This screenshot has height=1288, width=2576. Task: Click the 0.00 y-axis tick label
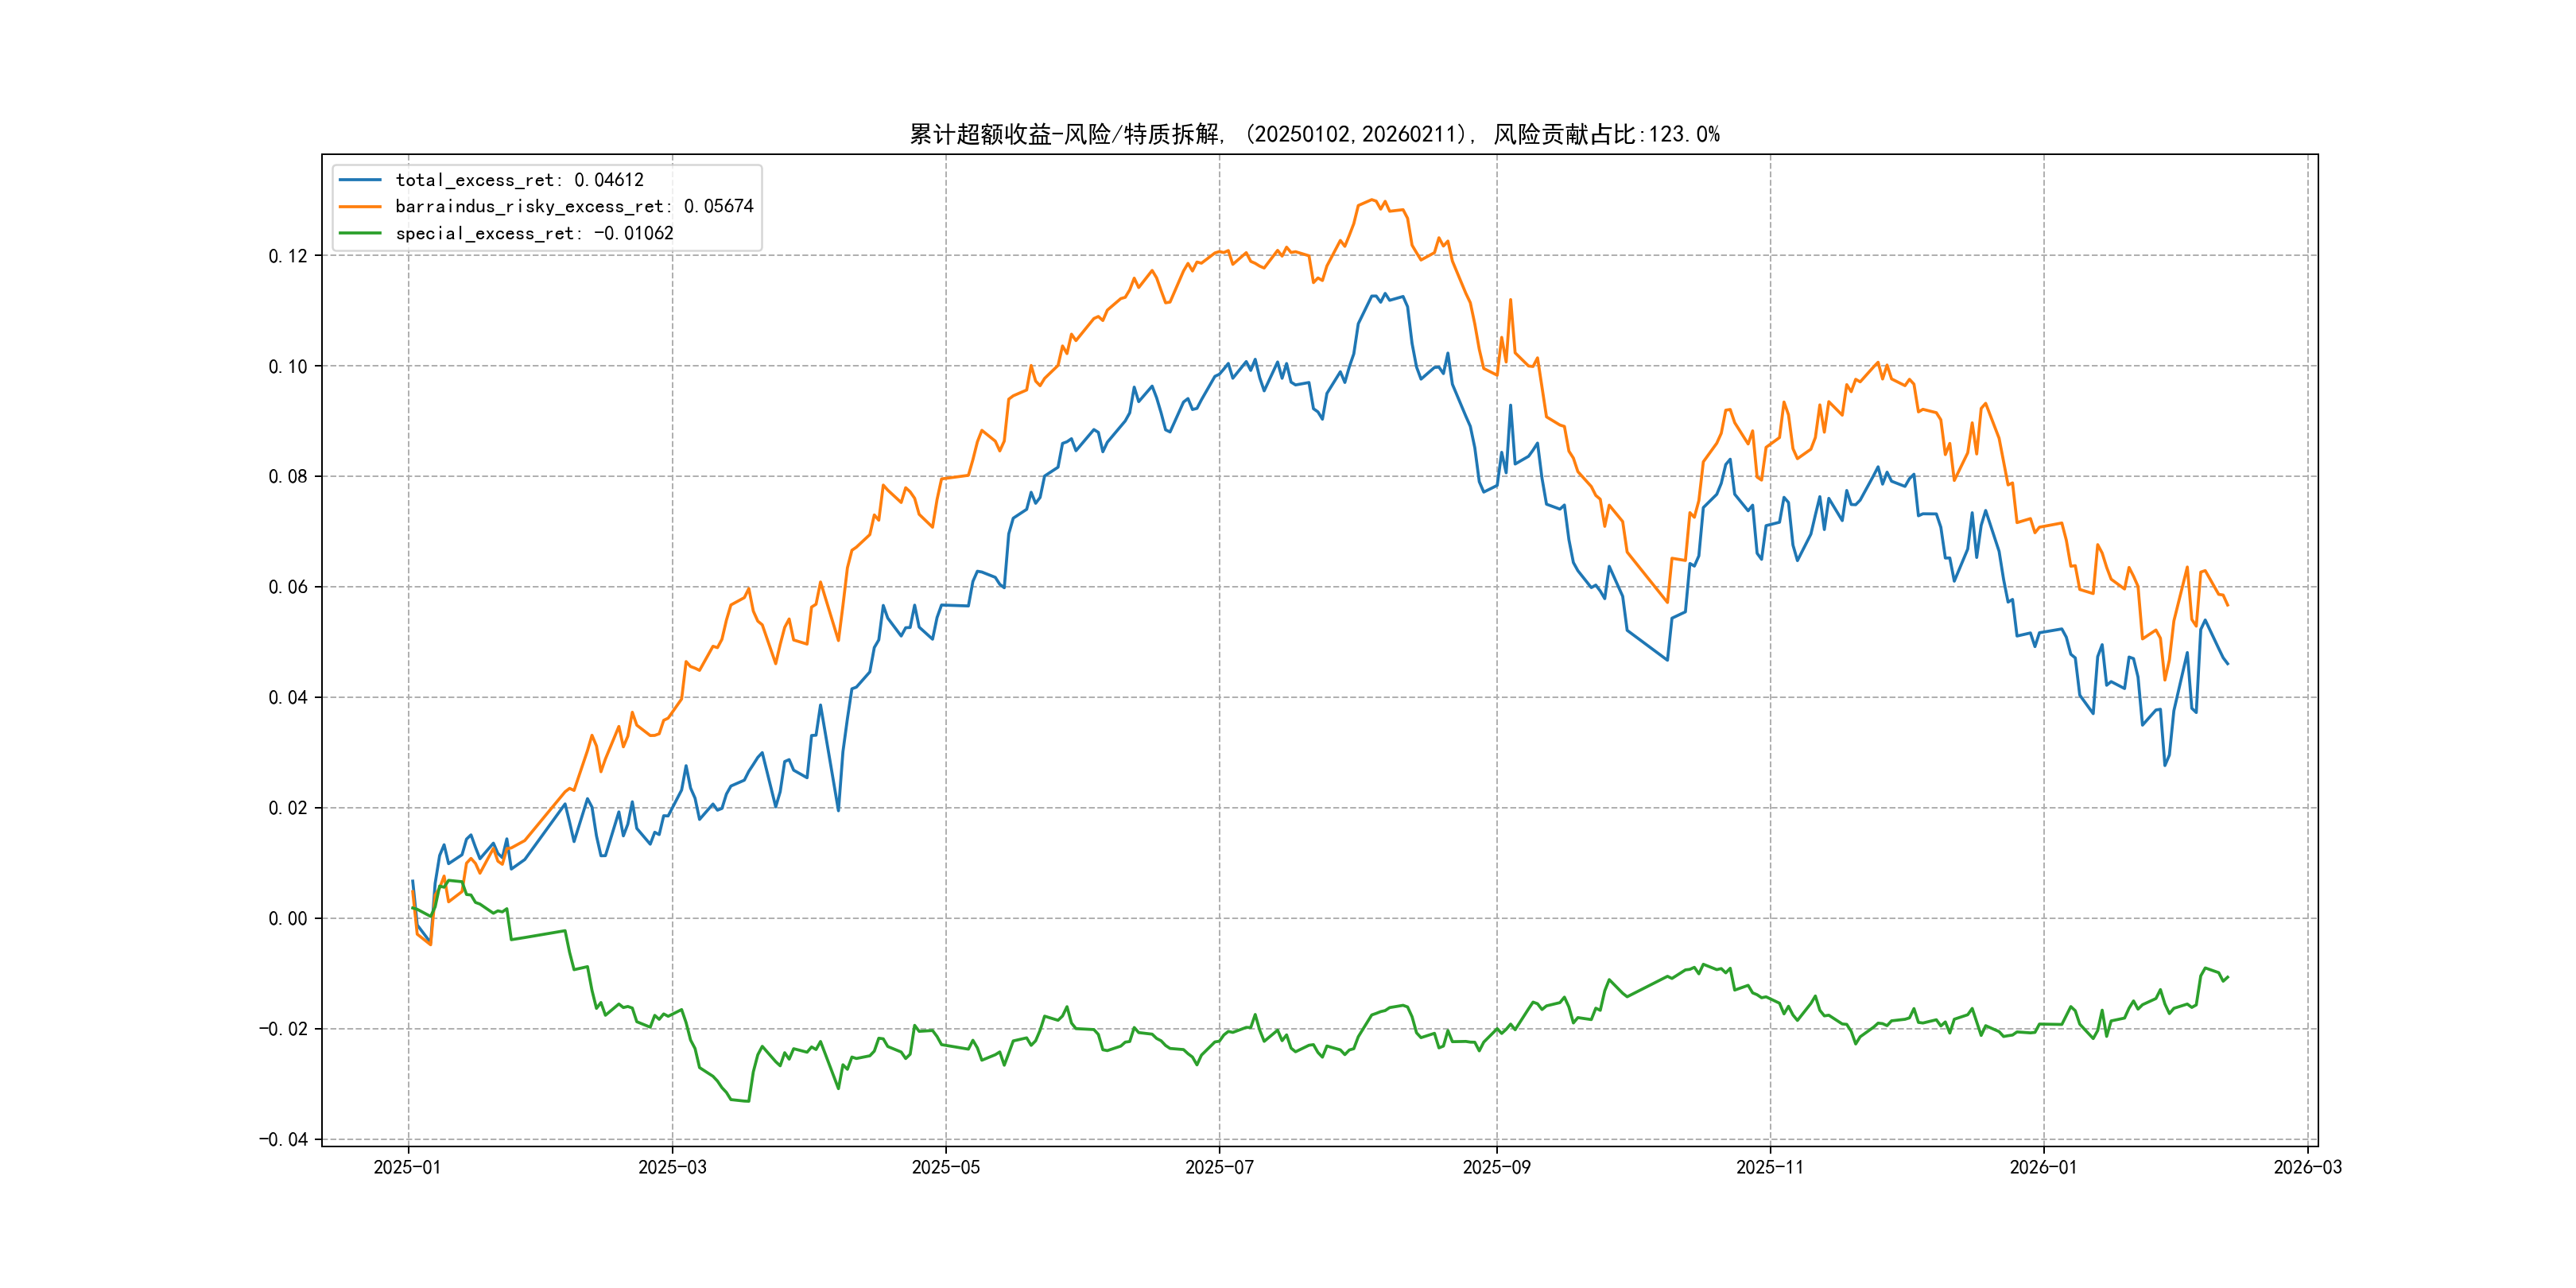[288, 918]
